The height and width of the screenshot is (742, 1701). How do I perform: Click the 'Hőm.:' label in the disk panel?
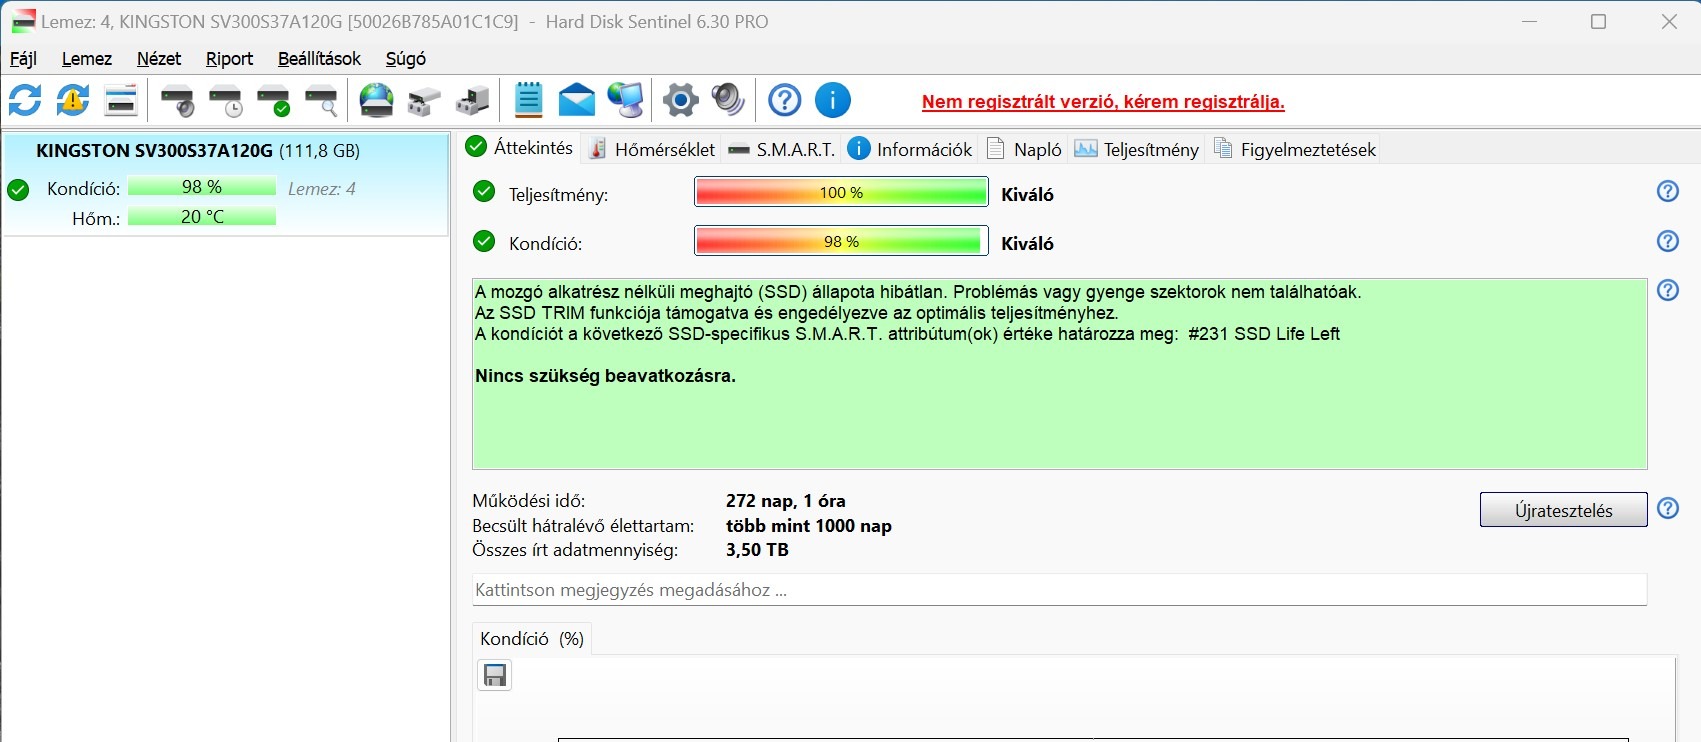[x=96, y=219]
